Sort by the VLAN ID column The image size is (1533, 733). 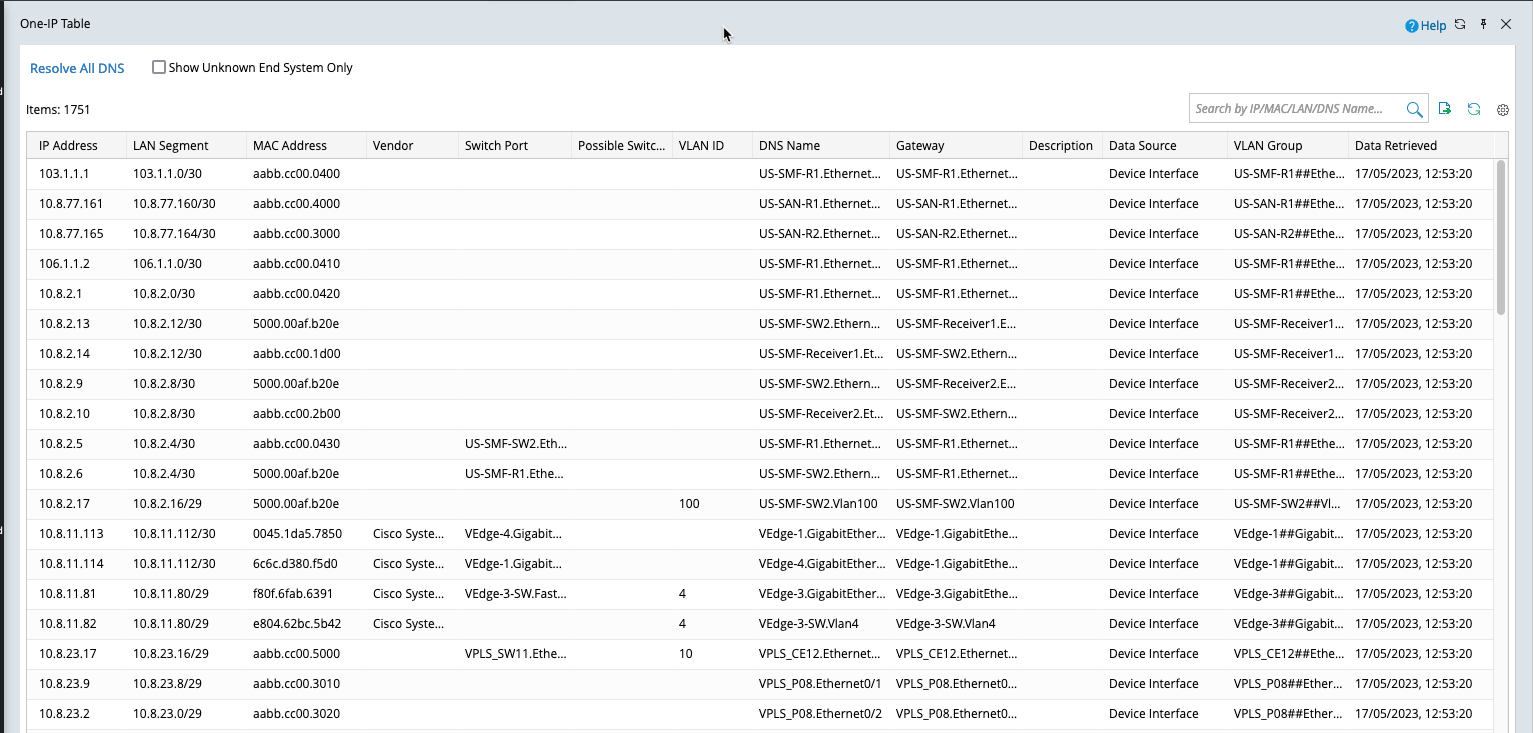point(701,145)
